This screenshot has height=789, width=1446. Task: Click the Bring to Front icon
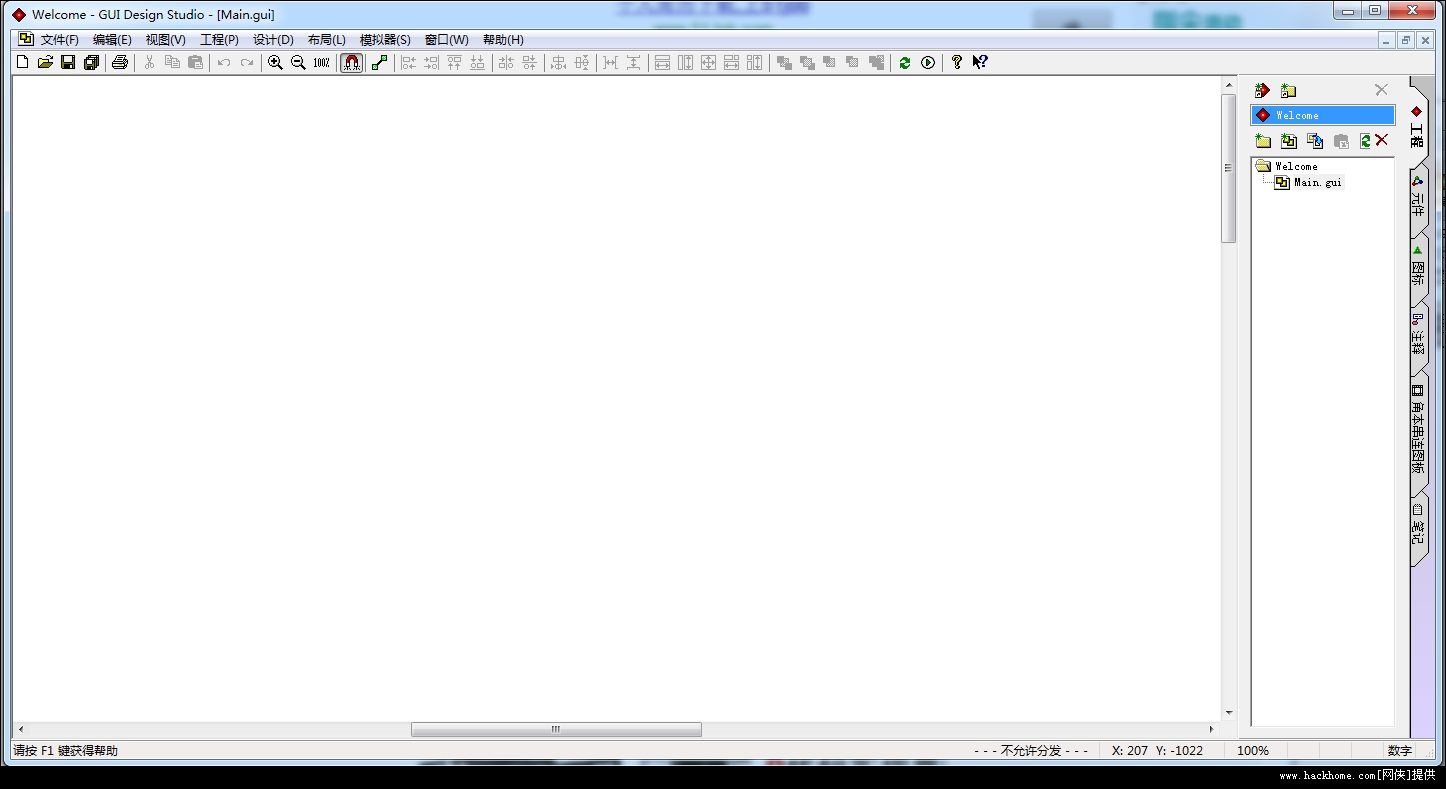[784, 62]
